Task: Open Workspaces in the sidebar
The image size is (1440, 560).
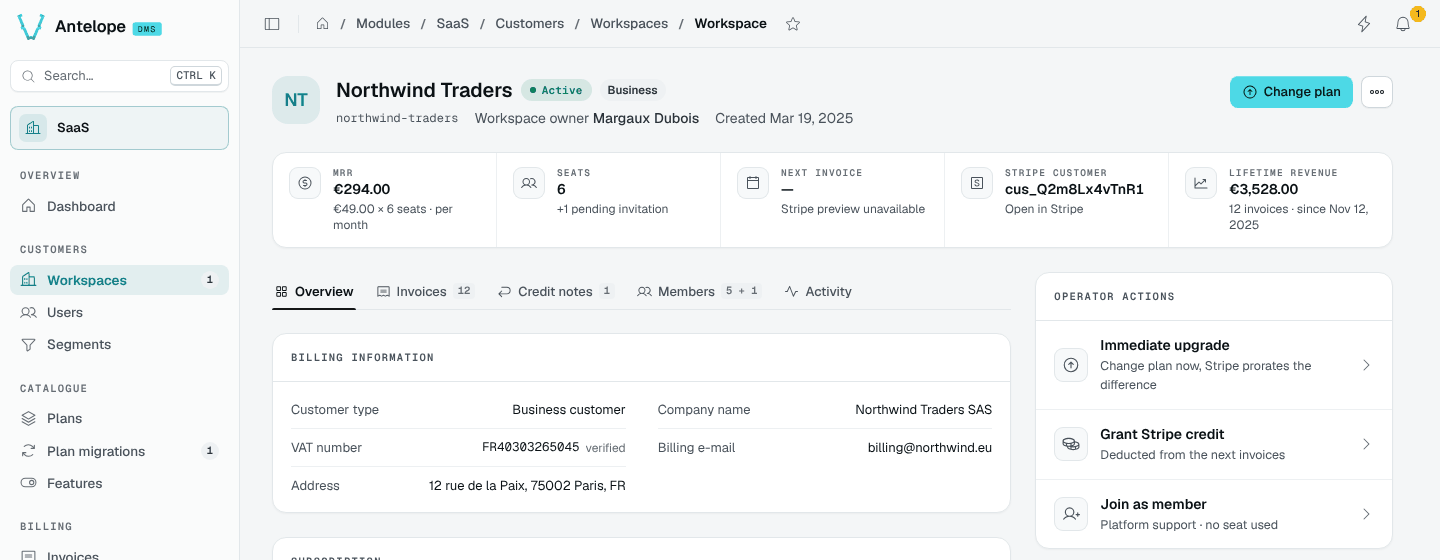Action: [x=119, y=280]
